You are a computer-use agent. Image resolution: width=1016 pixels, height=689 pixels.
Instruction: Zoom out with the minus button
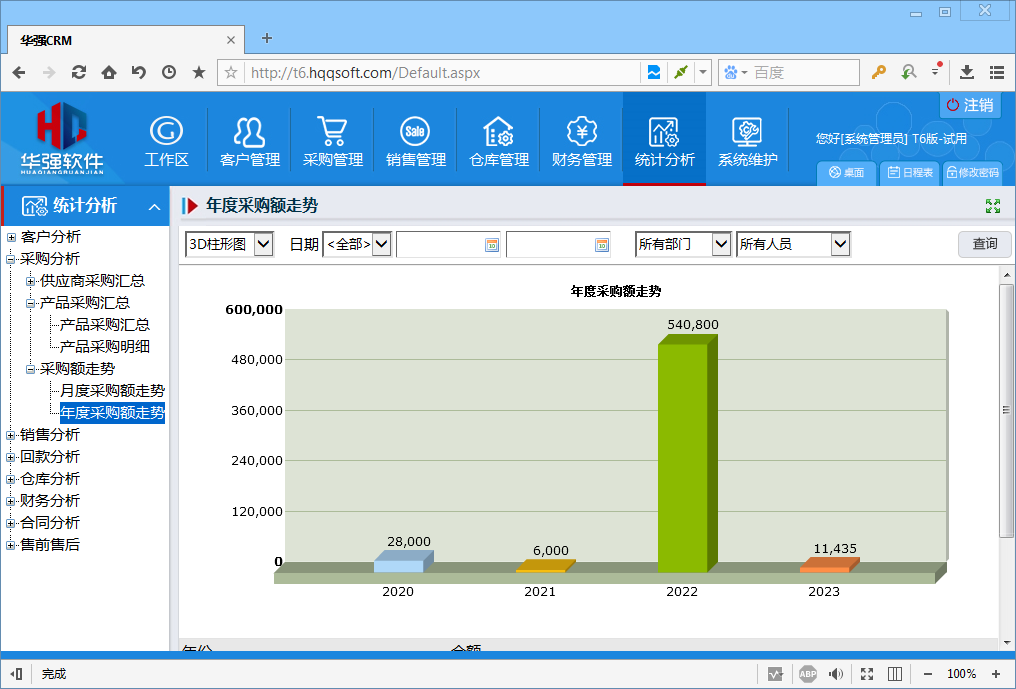tap(927, 674)
